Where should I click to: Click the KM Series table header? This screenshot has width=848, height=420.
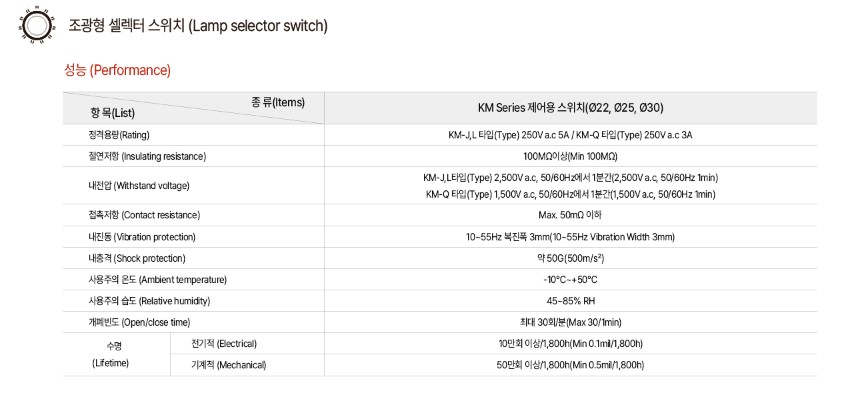coord(571,108)
